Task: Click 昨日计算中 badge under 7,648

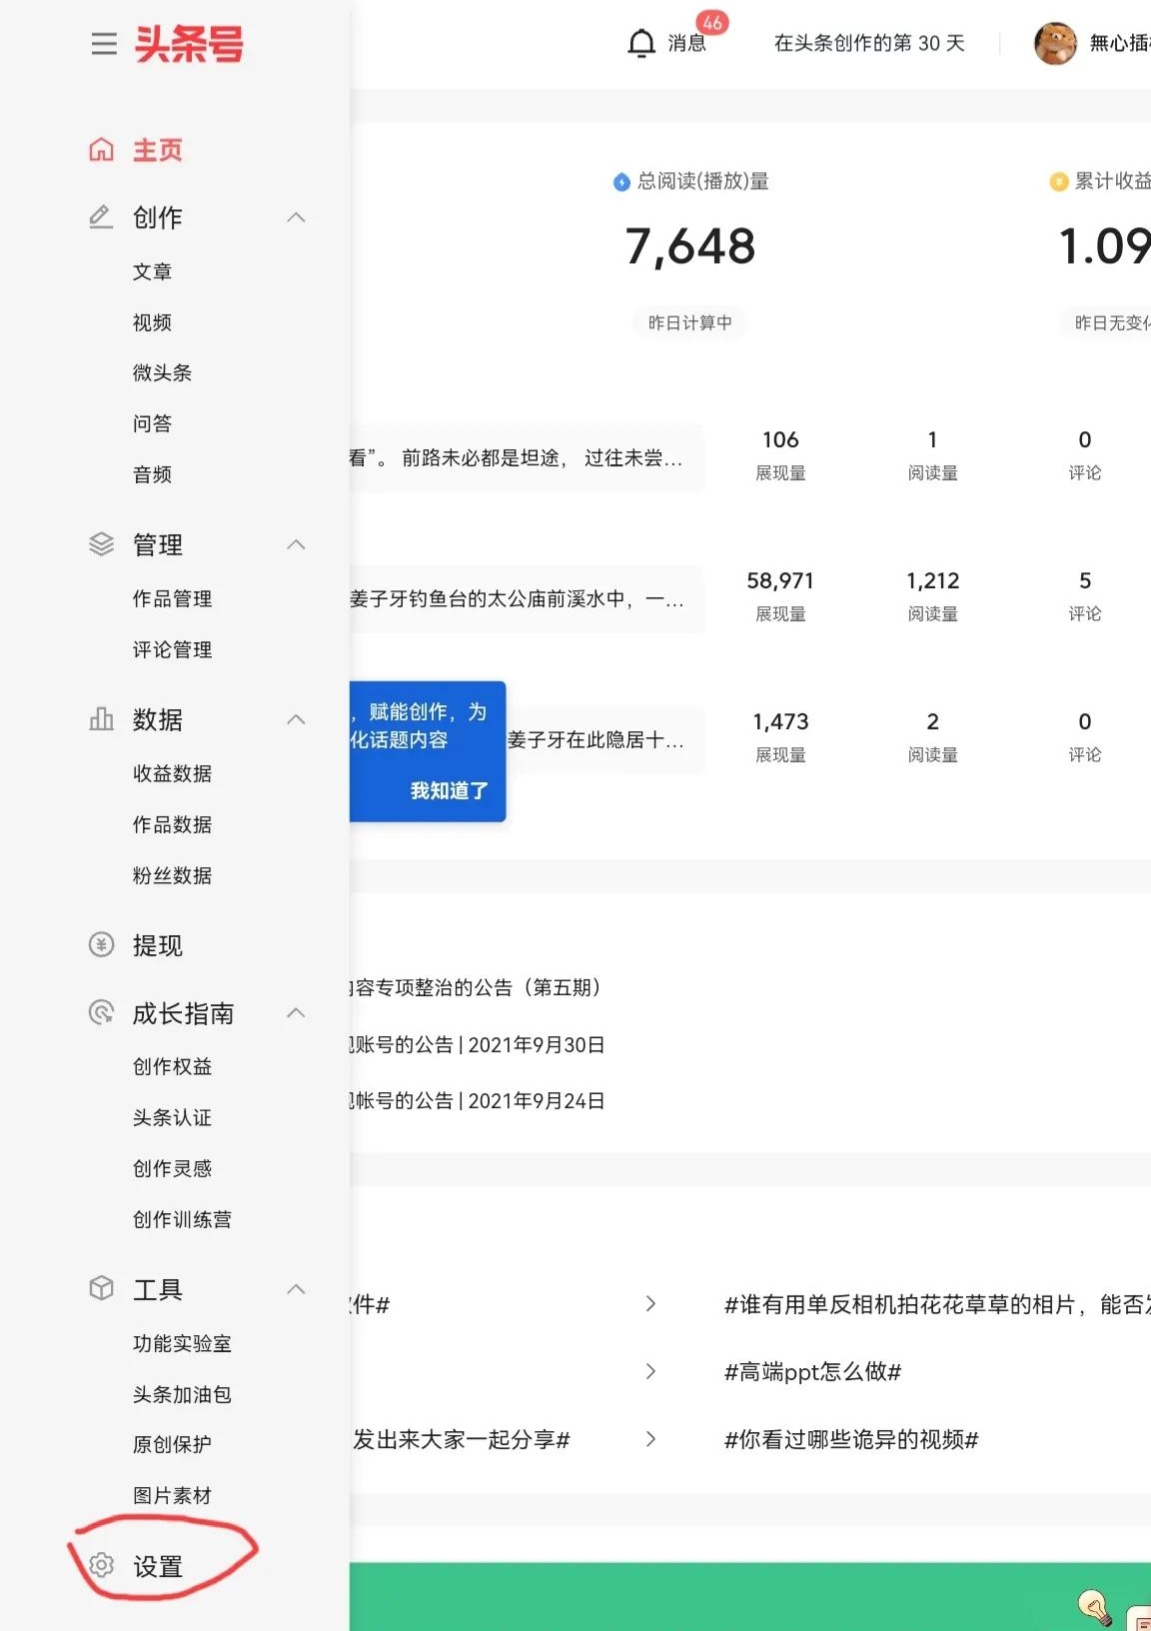Action: pyautogui.click(x=690, y=323)
